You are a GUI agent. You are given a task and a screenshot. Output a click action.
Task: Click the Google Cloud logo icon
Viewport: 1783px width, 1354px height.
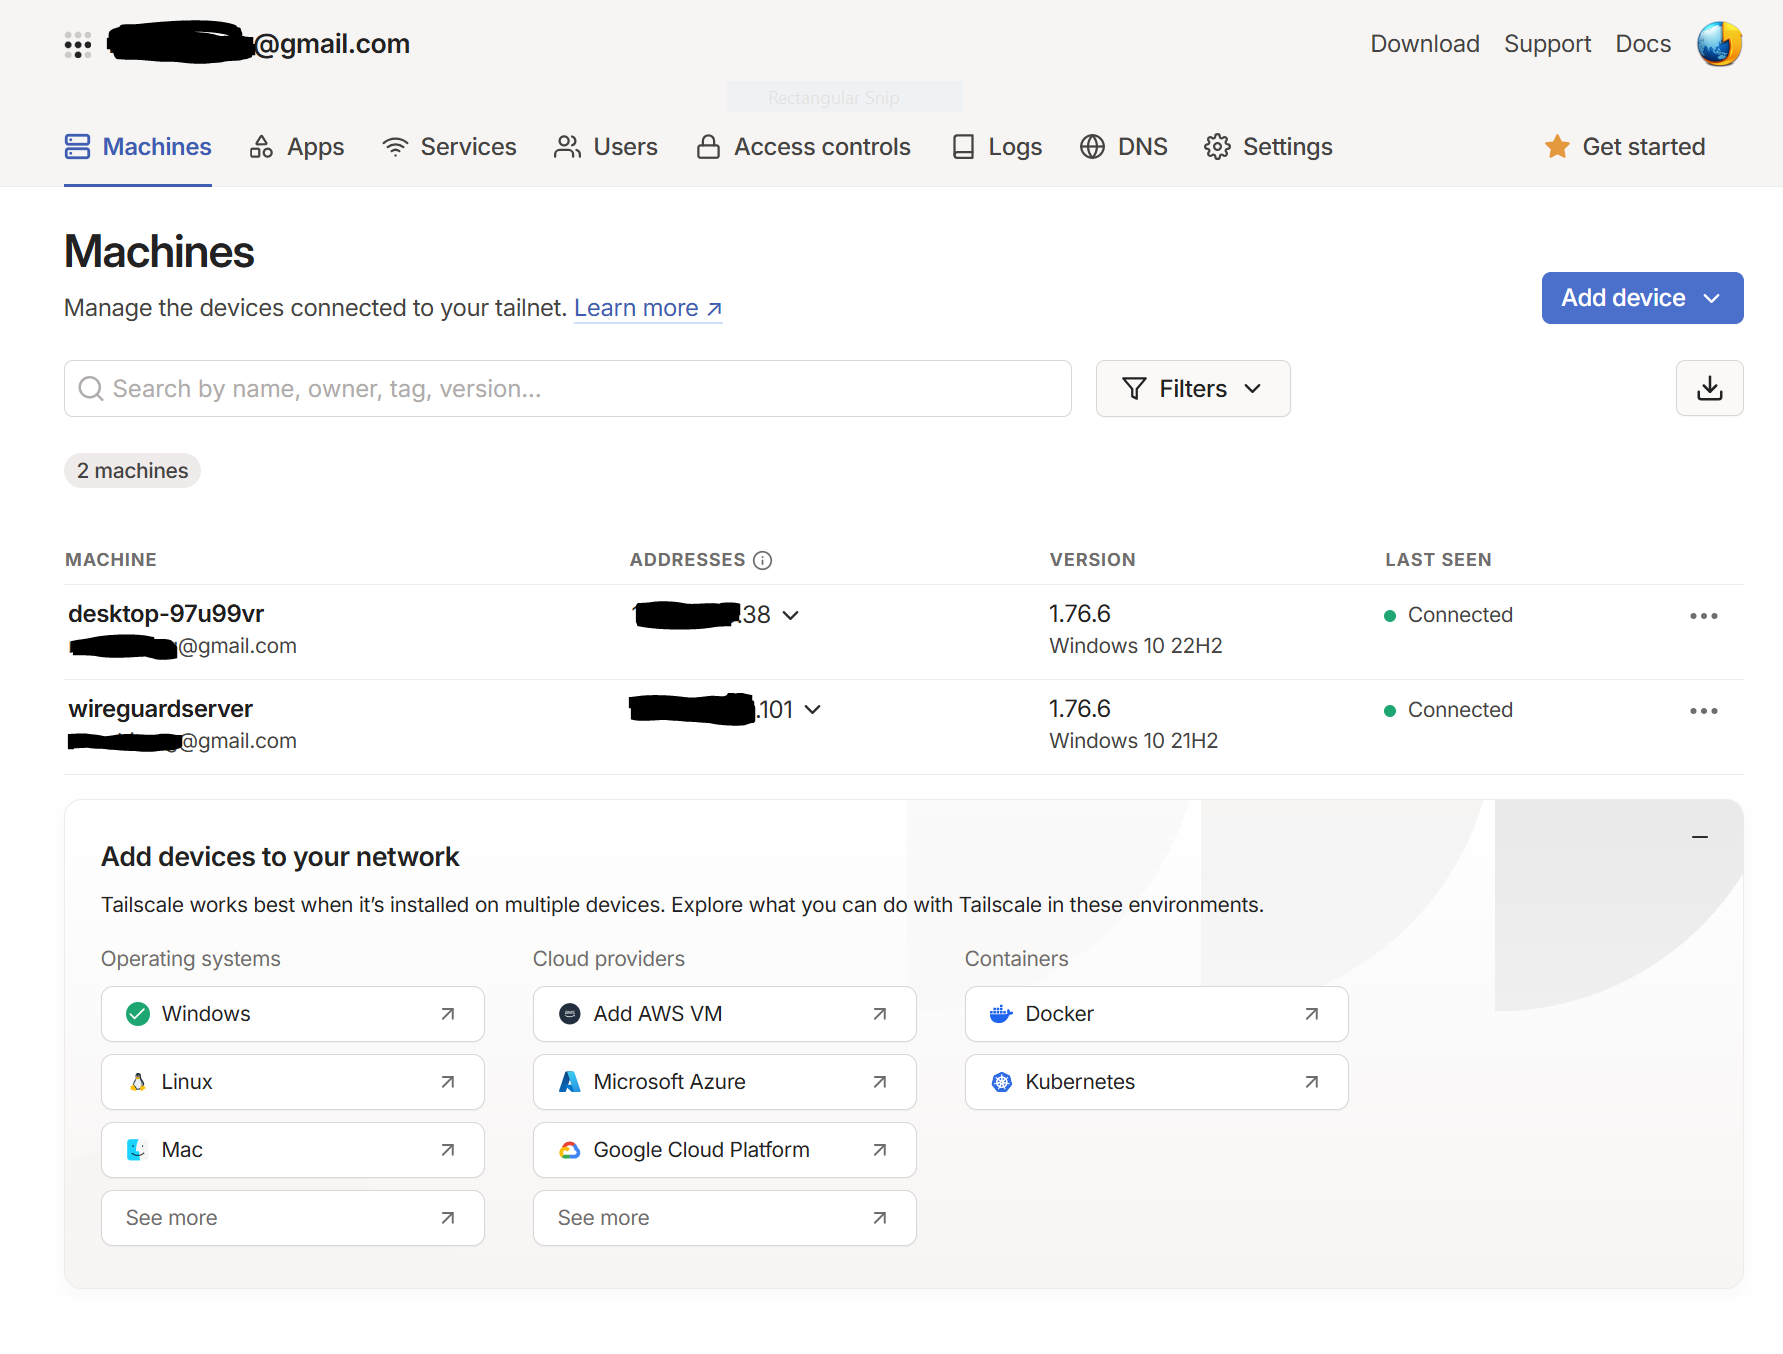[x=569, y=1150]
